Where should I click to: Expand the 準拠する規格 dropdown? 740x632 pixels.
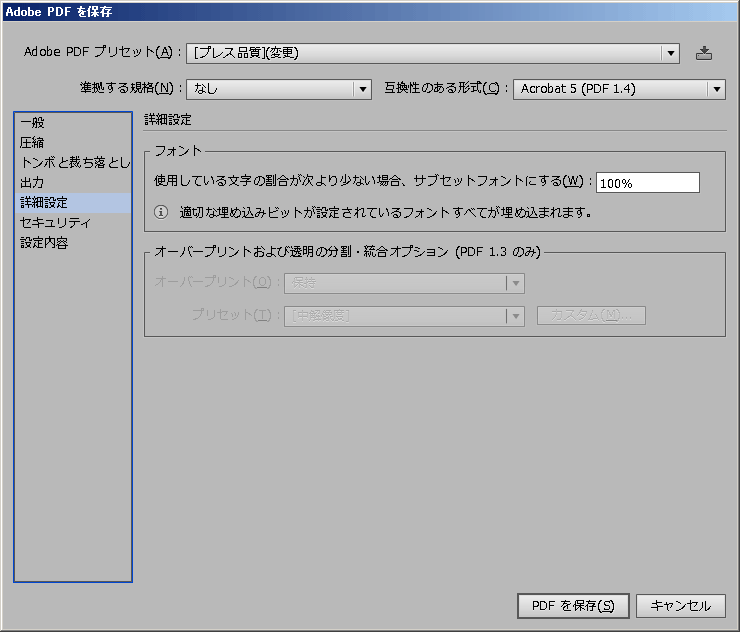coord(279,89)
